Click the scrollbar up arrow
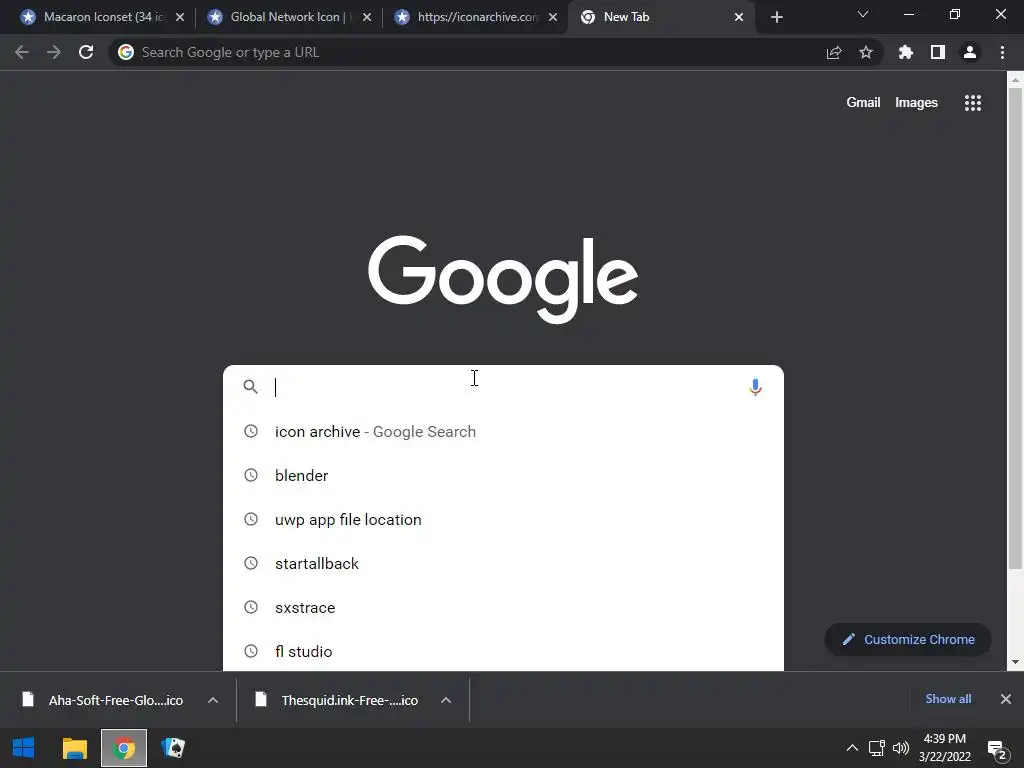This screenshot has height=768, width=1024. point(1015,80)
